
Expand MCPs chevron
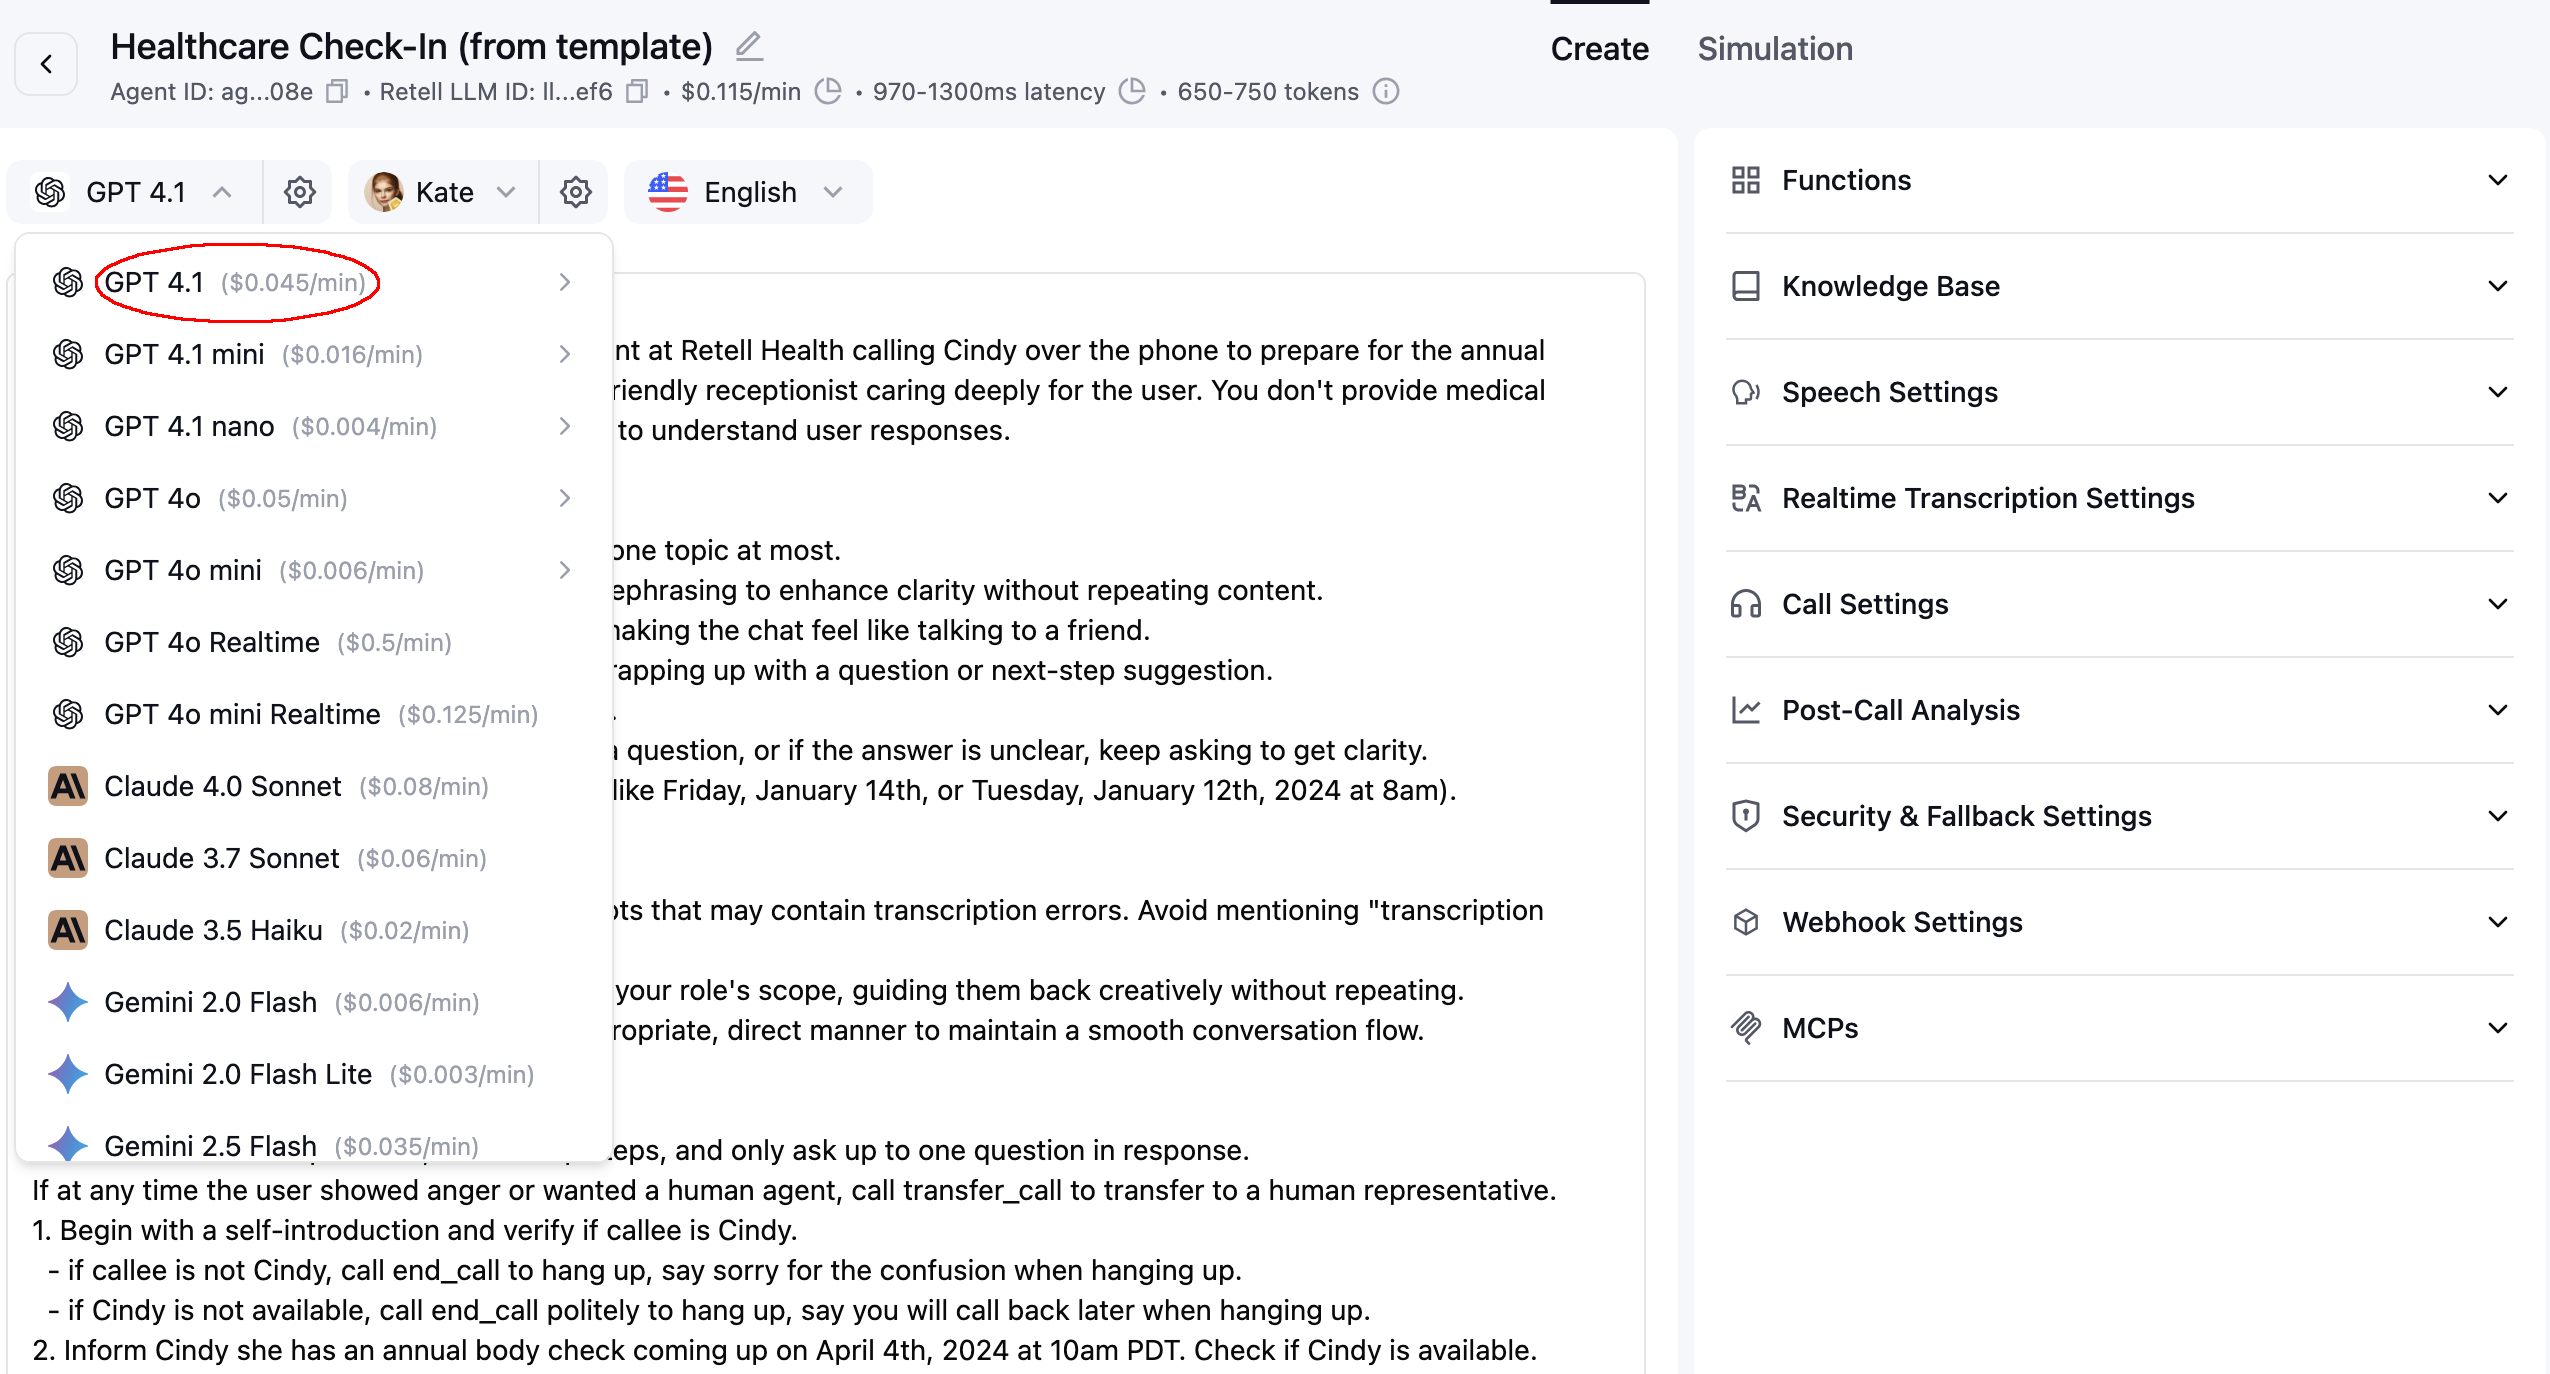2498,1028
